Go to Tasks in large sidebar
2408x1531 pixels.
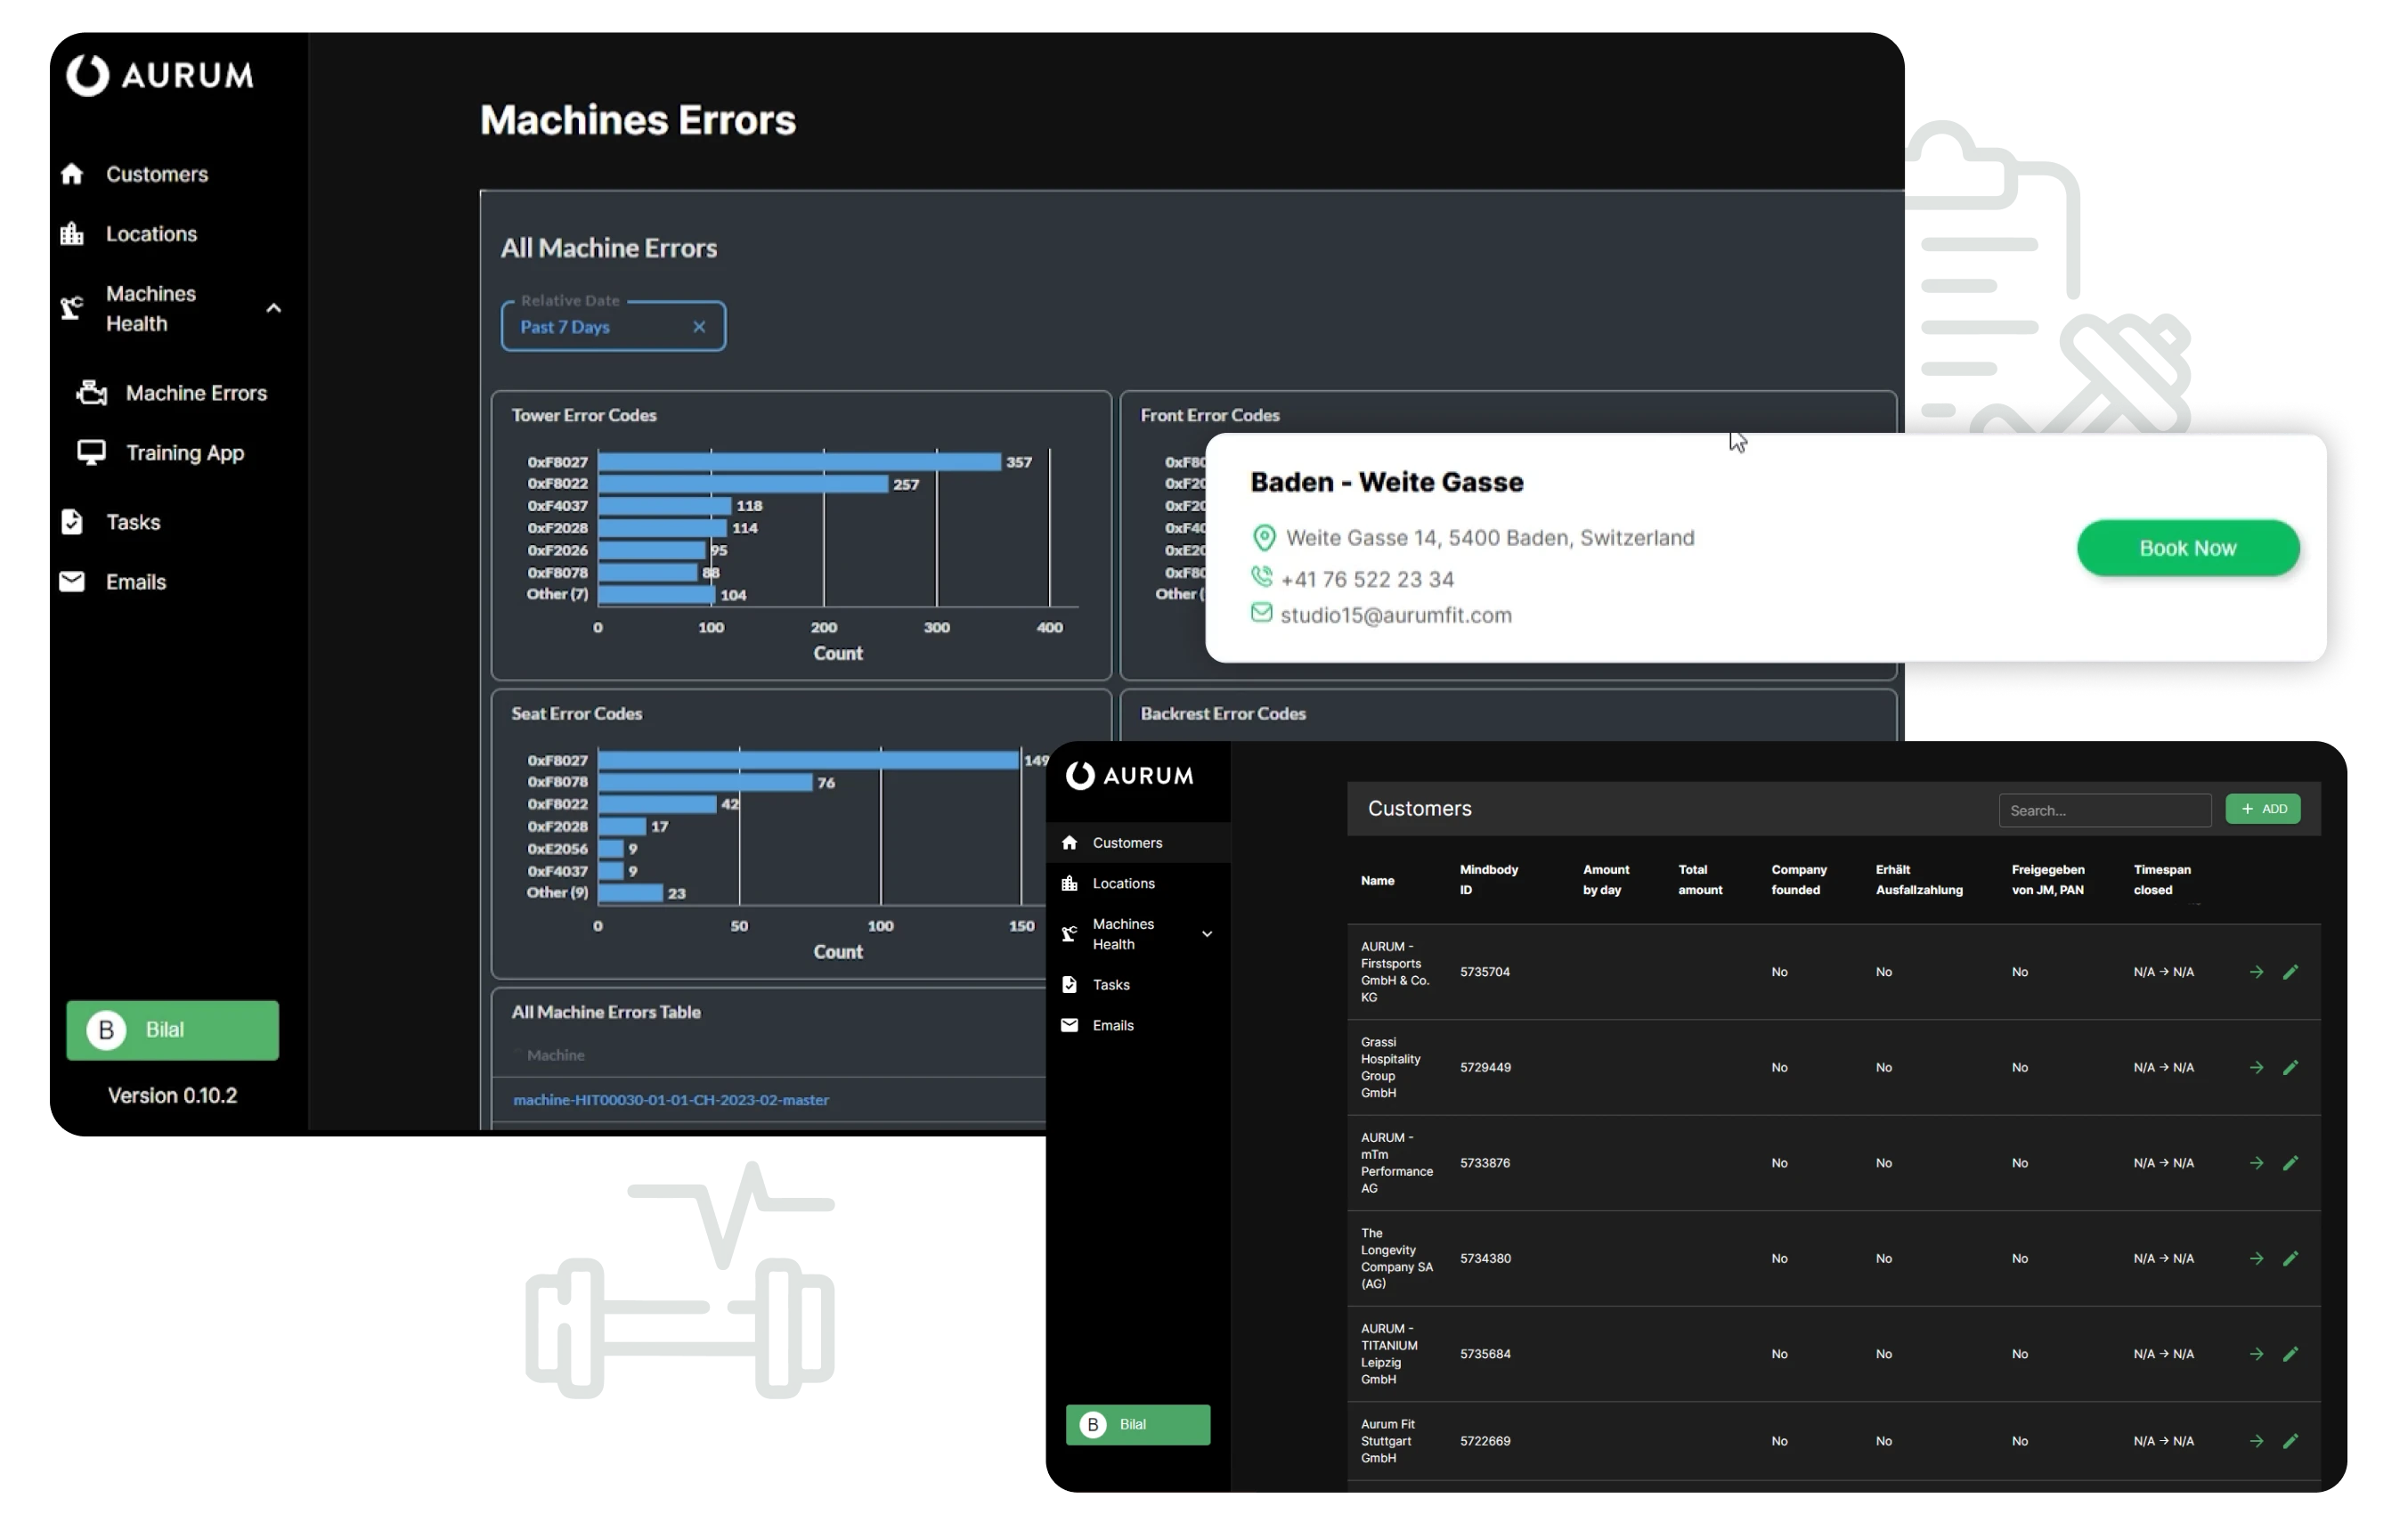pyautogui.click(x=133, y=522)
